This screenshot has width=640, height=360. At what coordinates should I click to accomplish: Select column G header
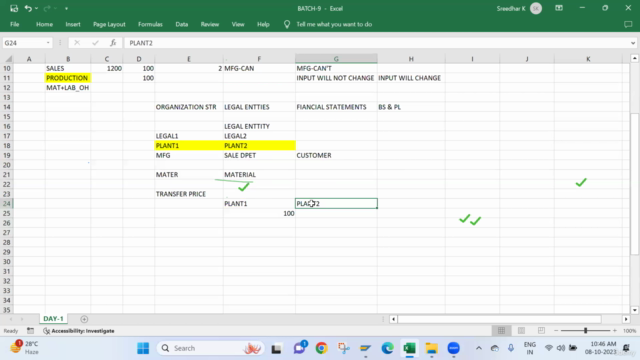(336, 59)
